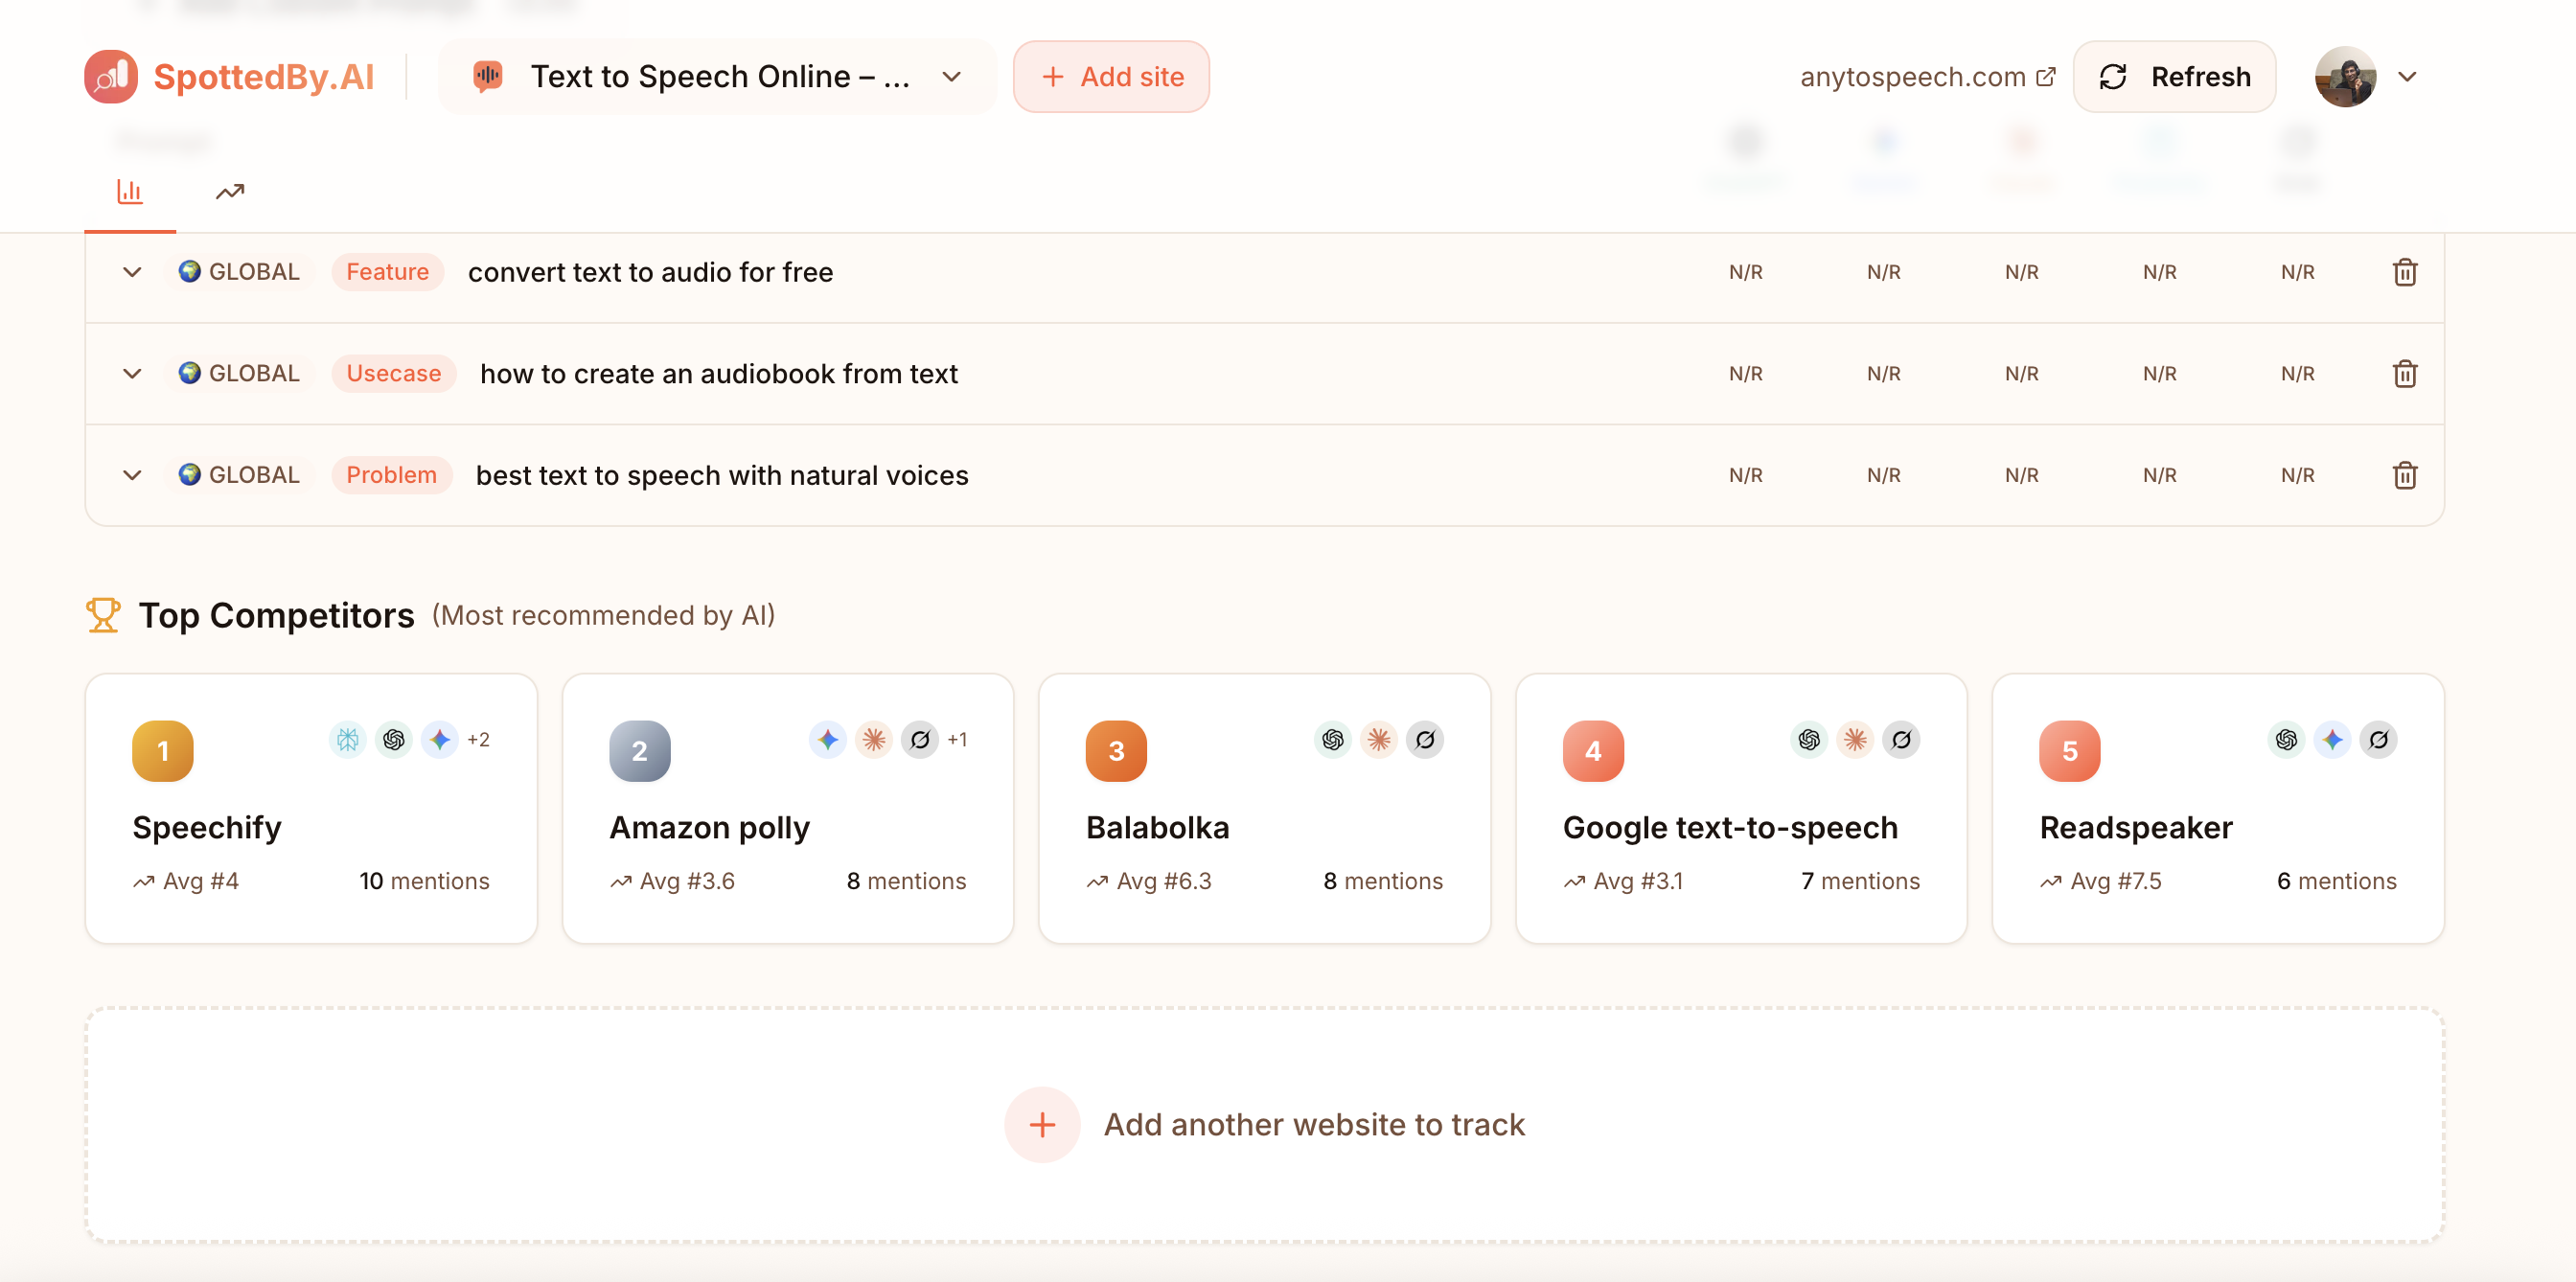2576x1282 pixels.
Task: Click the Grok icon on the Amazon polly card
Action: pos(920,740)
